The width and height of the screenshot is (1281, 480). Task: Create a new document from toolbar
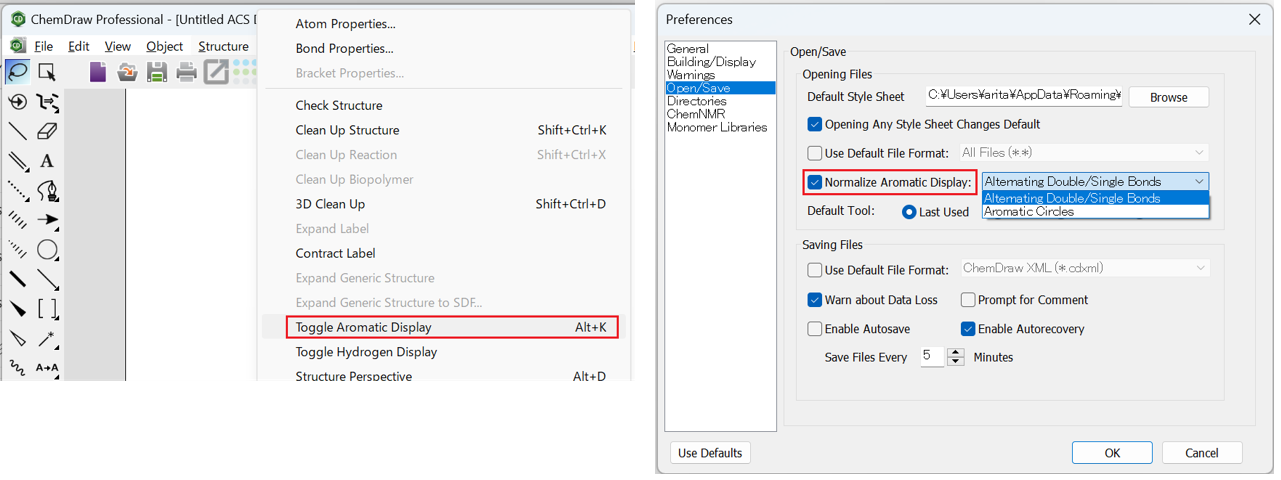click(97, 71)
